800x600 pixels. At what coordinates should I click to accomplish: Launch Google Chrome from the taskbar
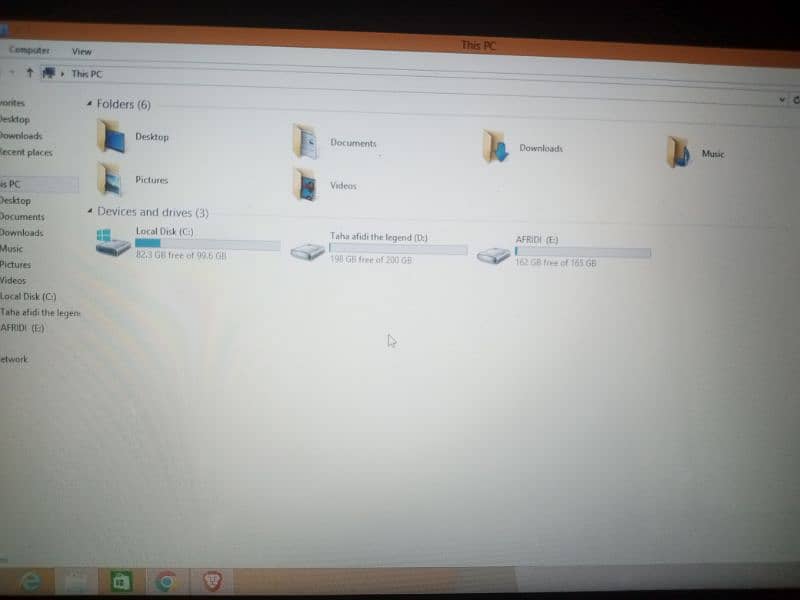(x=166, y=581)
